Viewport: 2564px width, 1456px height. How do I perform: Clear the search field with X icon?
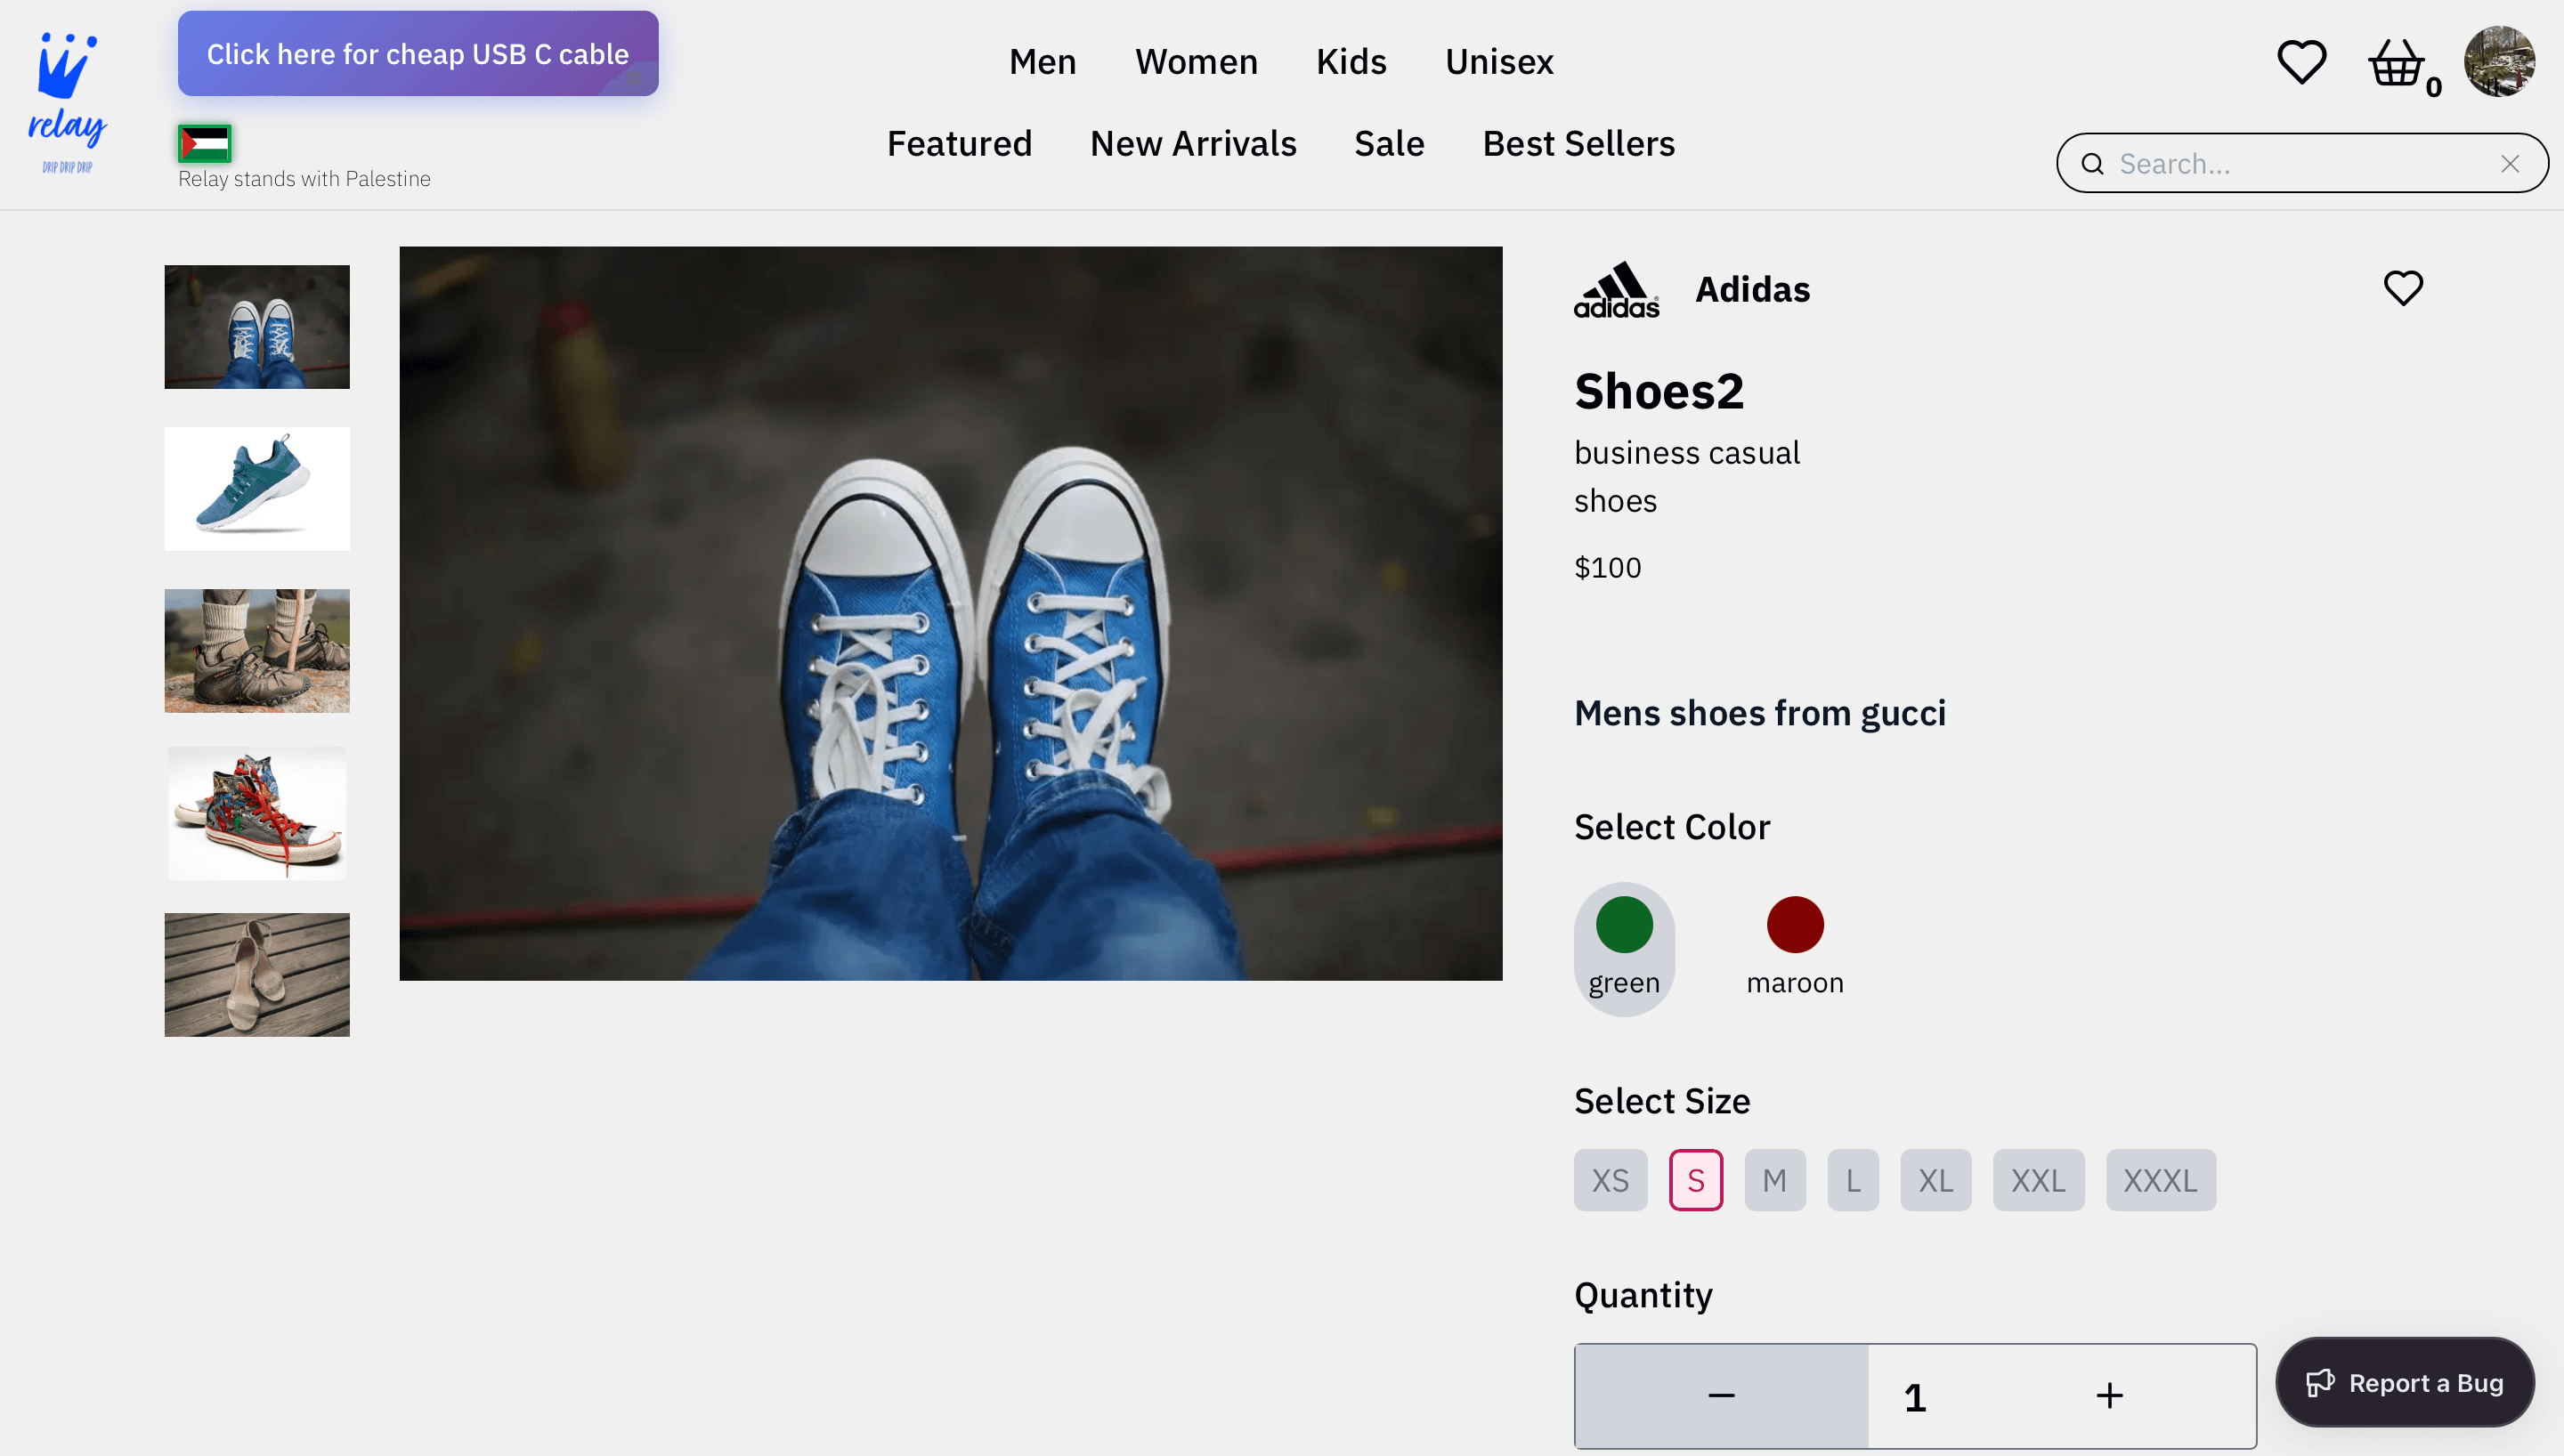[2509, 164]
